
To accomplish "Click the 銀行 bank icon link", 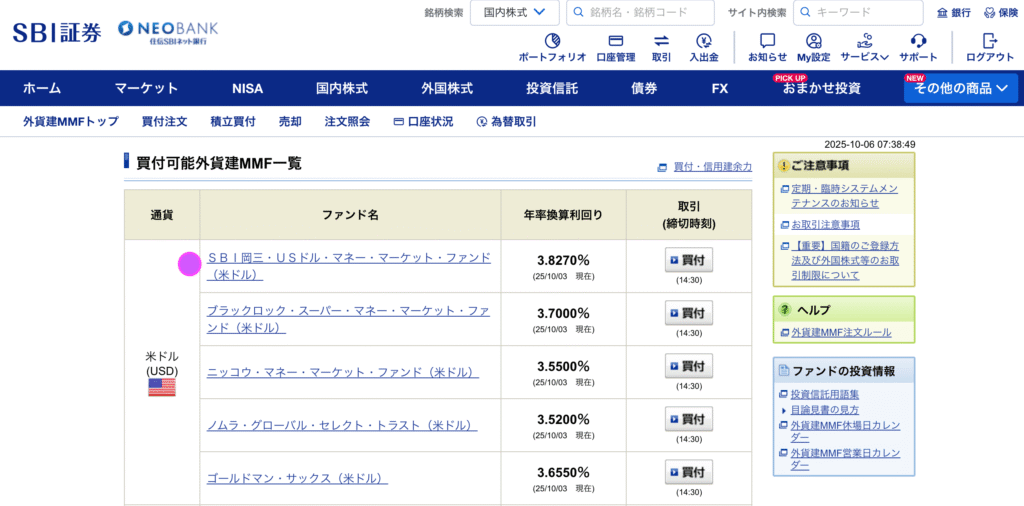I will 953,13.
